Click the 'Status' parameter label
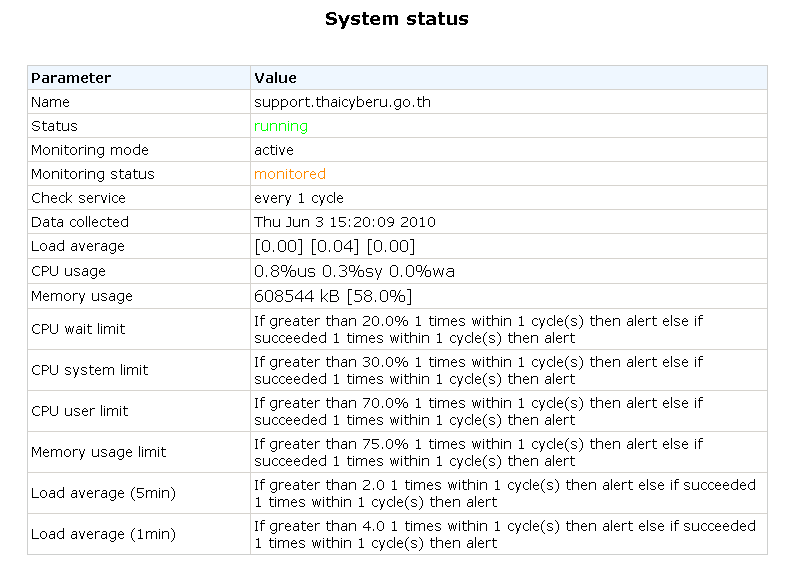This screenshot has height=568, width=794. pyautogui.click(x=54, y=126)
